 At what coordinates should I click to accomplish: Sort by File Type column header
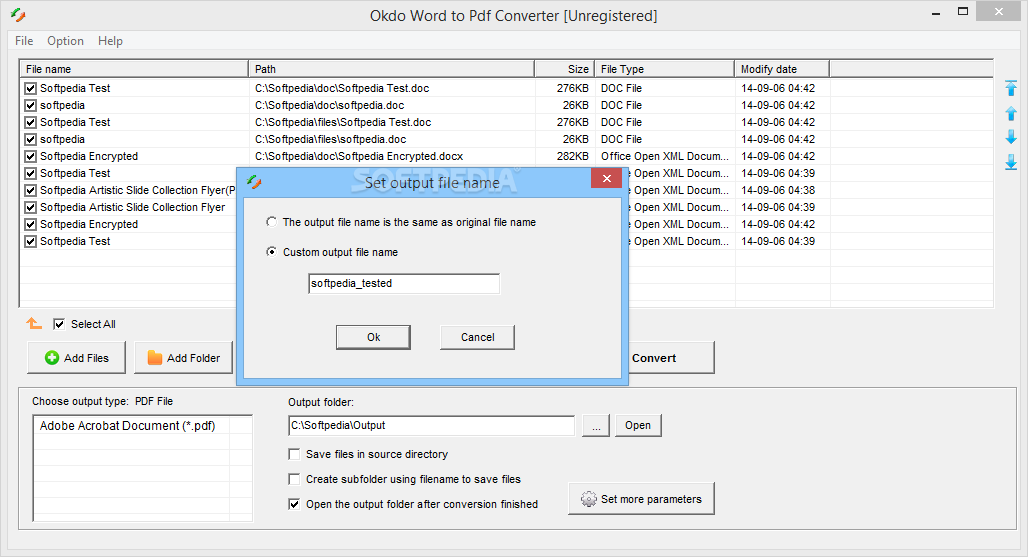pos(664,69)
